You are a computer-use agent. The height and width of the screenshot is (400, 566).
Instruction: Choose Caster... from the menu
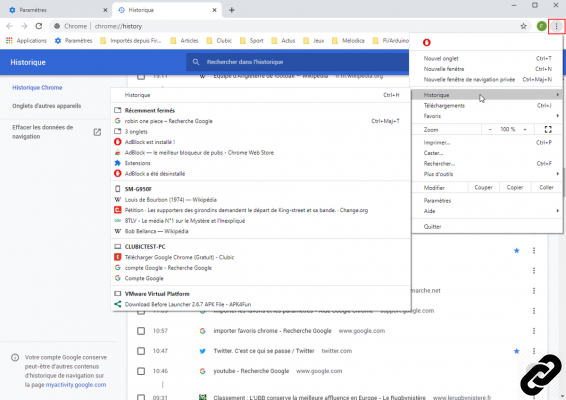pyautogui.click(x=487, y=153)
